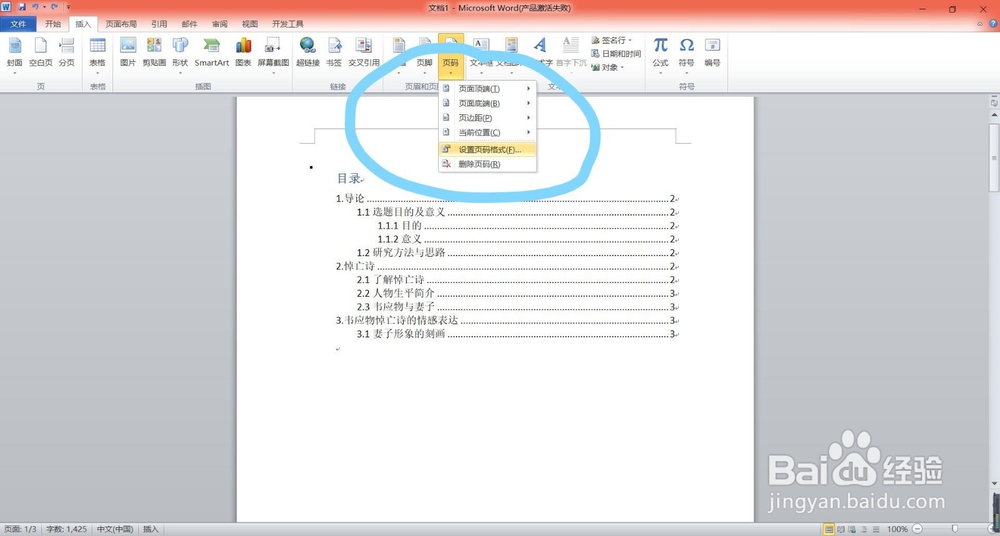Expand the 当前位置(C) submenu
Viewport: 1000px width, 536px height.
[487, 133]
